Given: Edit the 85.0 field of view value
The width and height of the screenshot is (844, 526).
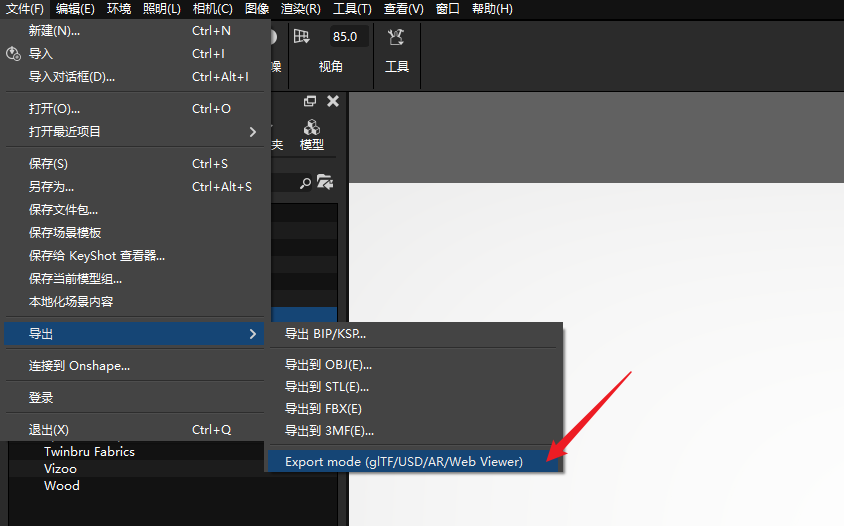Looking at the screenshot, I should pos(345,37).
